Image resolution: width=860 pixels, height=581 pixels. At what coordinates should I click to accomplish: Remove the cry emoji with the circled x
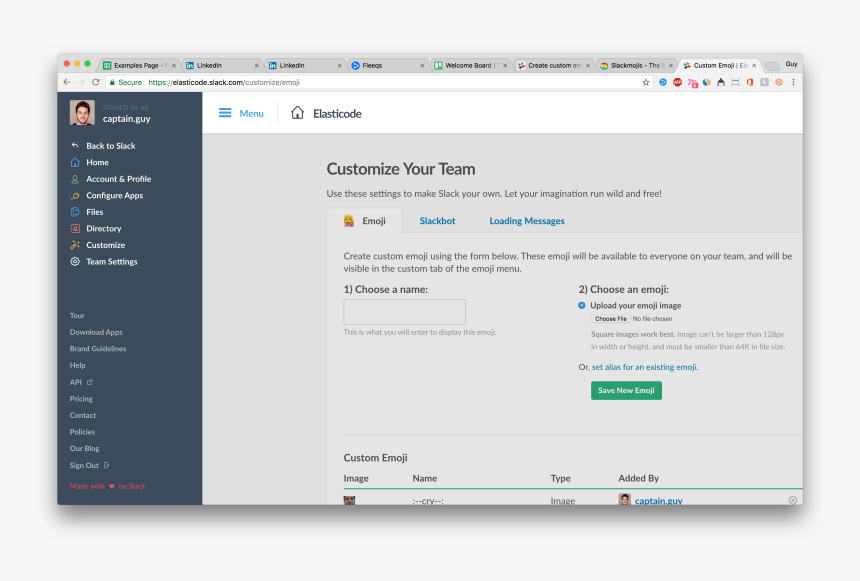[x=793, y=500]
